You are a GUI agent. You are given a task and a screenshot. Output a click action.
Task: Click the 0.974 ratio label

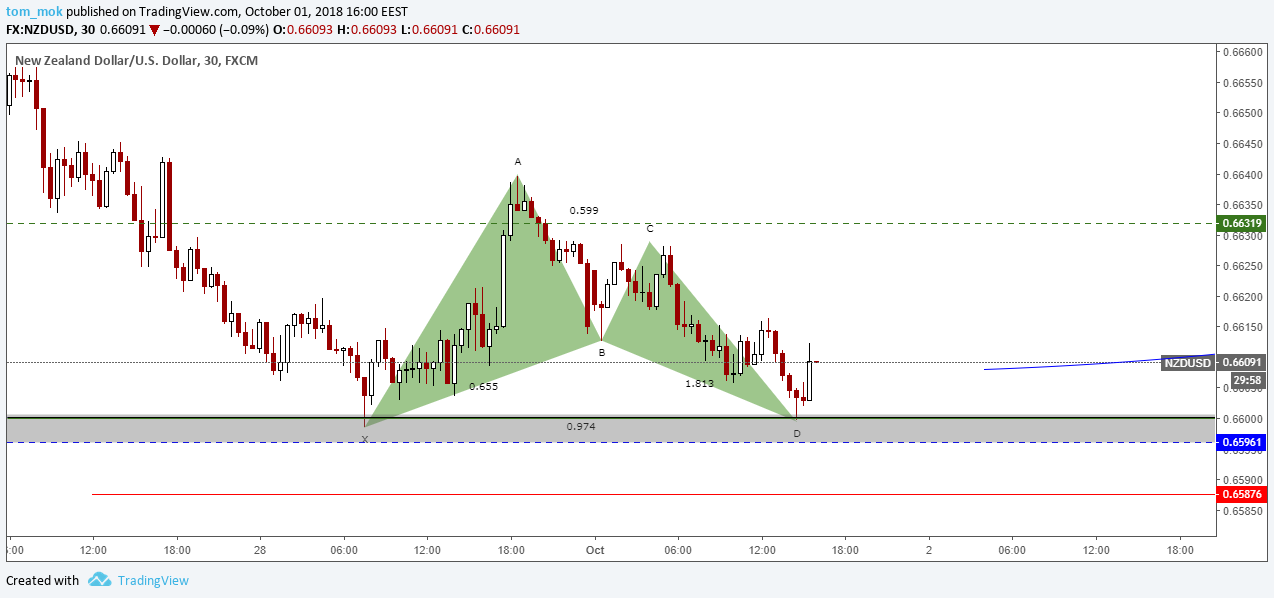[x=581, y=426]
